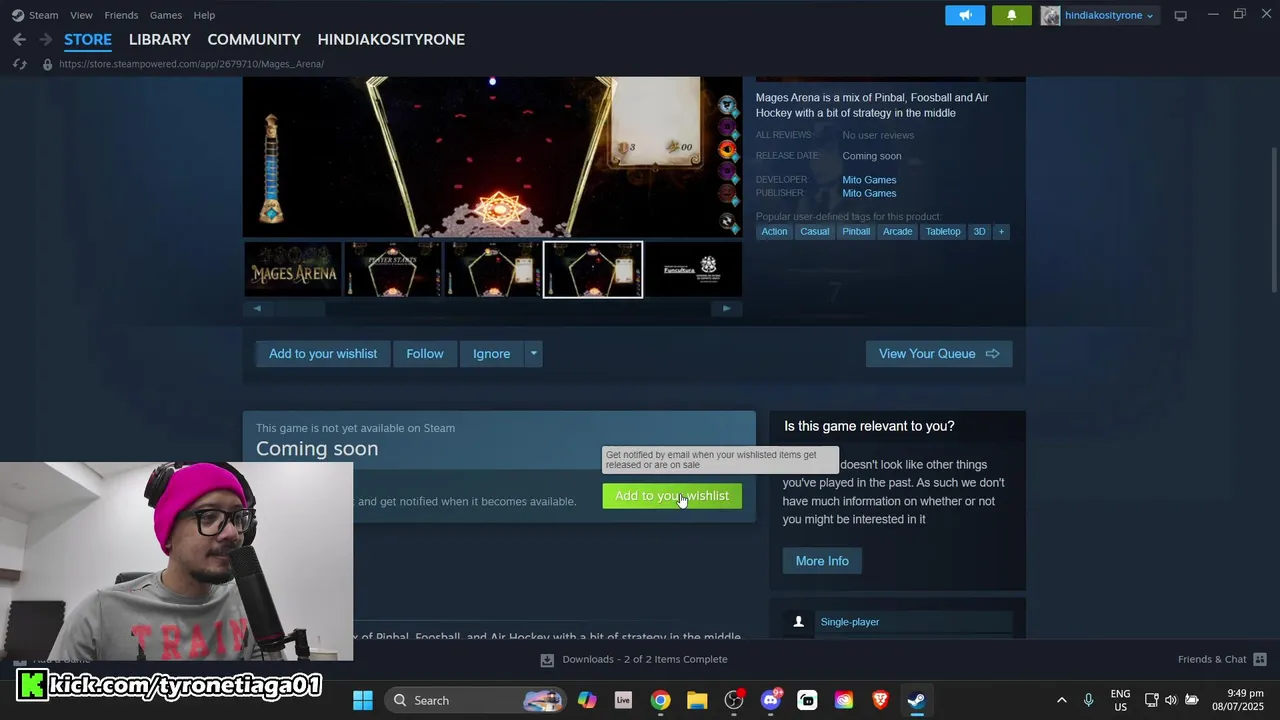Click the Friends & Chat grid icon
Screen dimensions: 1280x720
1260,659
